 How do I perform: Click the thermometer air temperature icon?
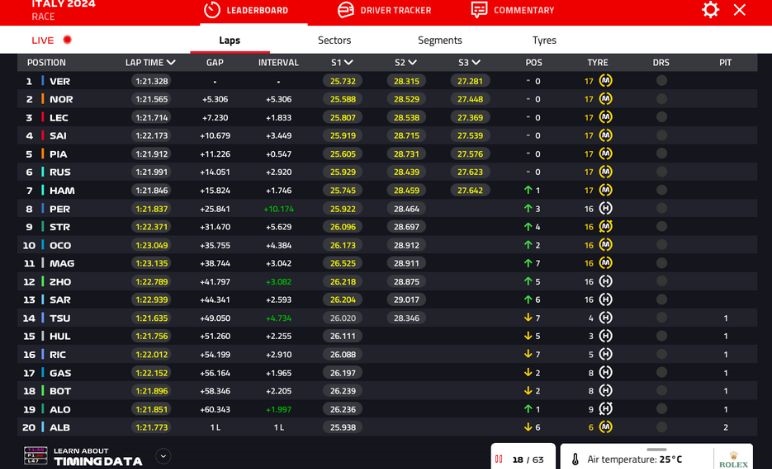[x=575, y=459]
